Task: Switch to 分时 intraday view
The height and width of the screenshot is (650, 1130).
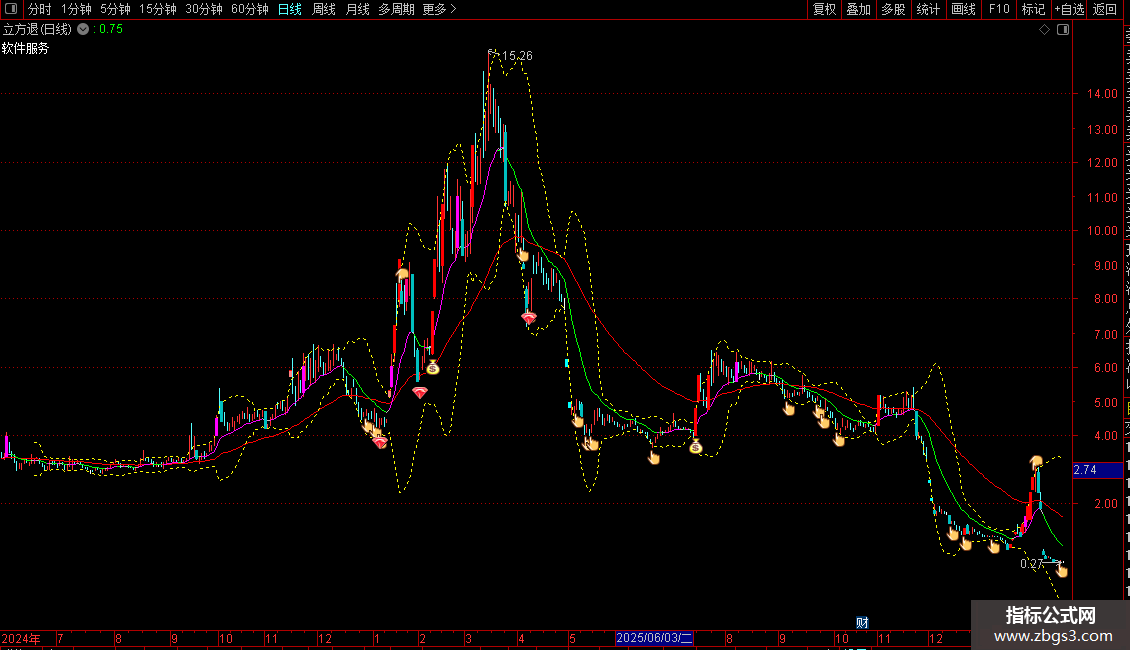Action: pos(40,9)
